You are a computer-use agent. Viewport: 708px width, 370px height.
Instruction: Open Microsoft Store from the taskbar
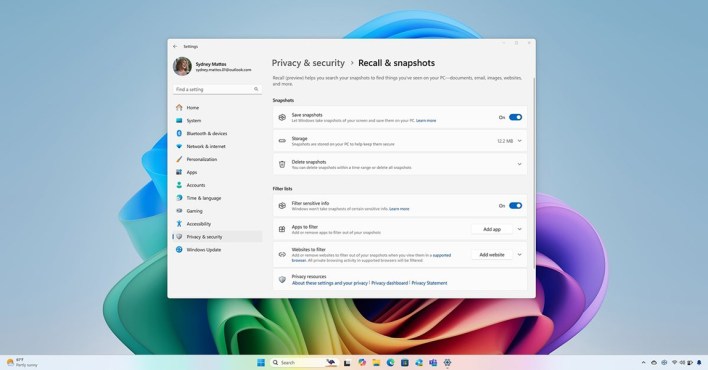(405, 362)
